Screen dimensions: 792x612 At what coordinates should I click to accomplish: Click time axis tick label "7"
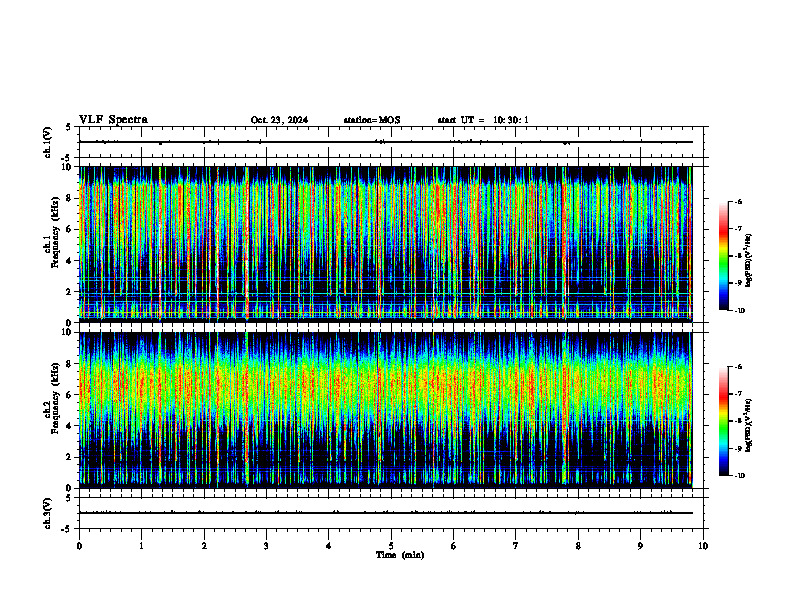coord(516,546)
